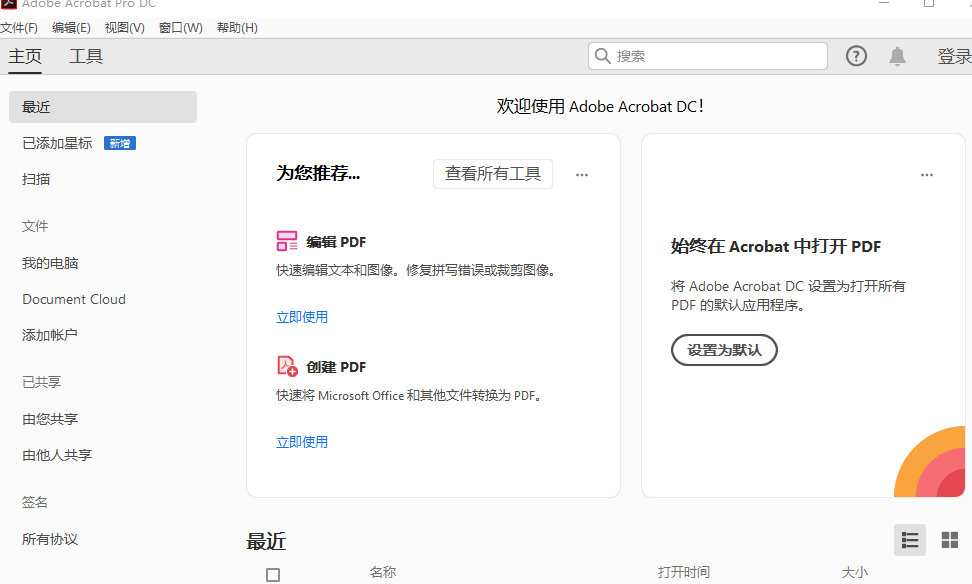This screenshot has width=972, height=584.
Task: Open the more options menu on default PDF card
Action: [927, 175]
